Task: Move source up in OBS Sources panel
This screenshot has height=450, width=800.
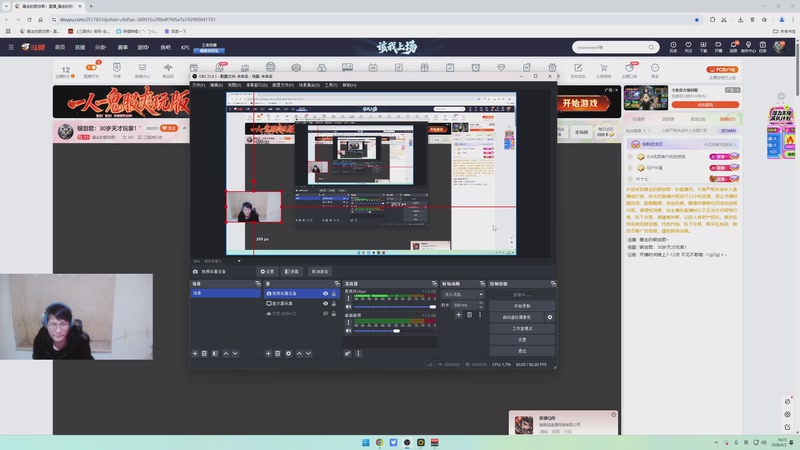Action: pyautogui.click(x=299, y=353)
